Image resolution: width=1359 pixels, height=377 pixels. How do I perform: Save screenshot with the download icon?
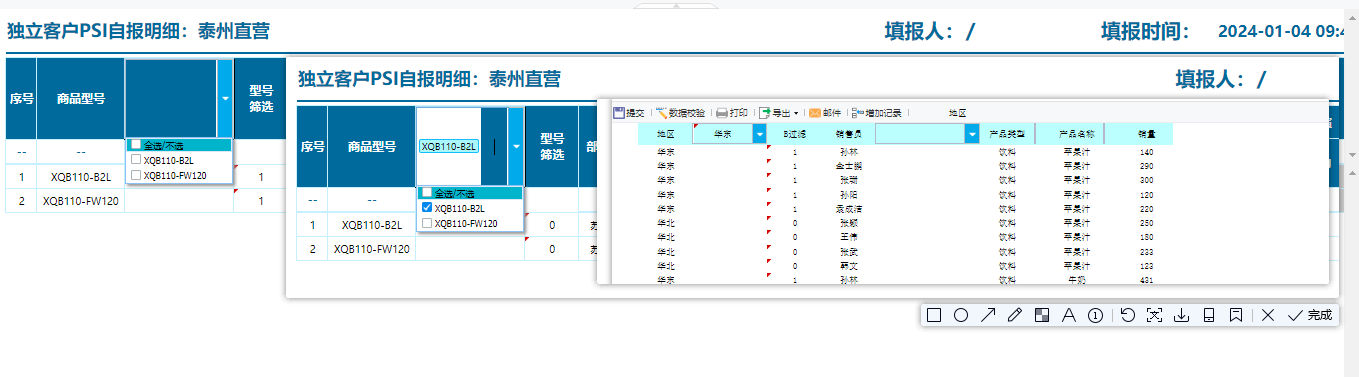point(1182,315)
